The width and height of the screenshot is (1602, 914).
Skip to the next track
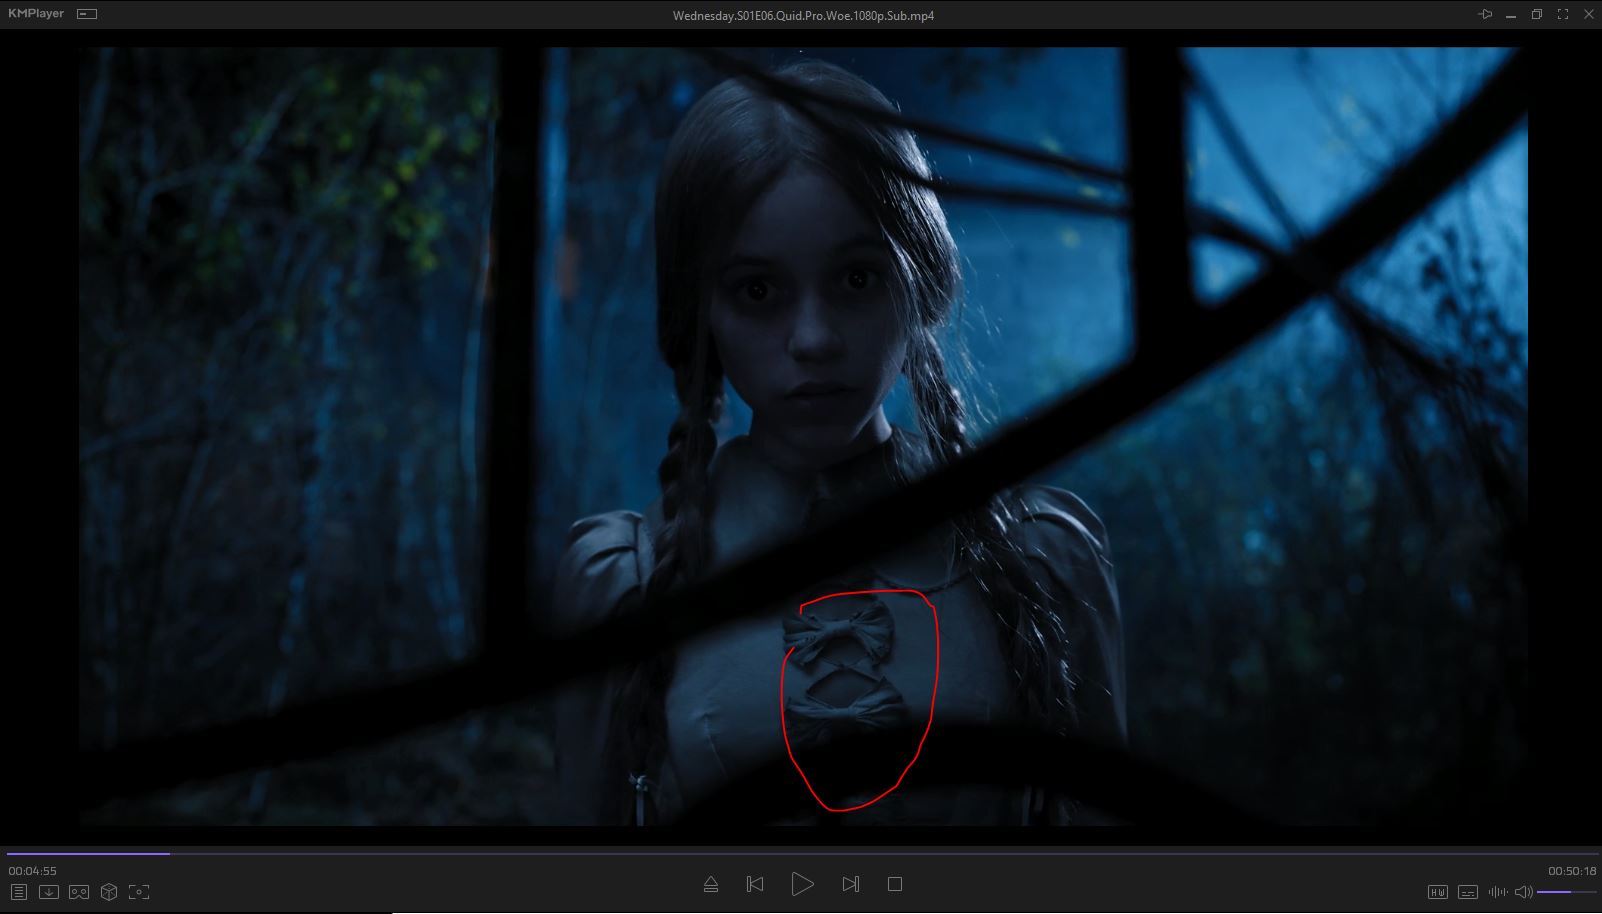point(850,884)
